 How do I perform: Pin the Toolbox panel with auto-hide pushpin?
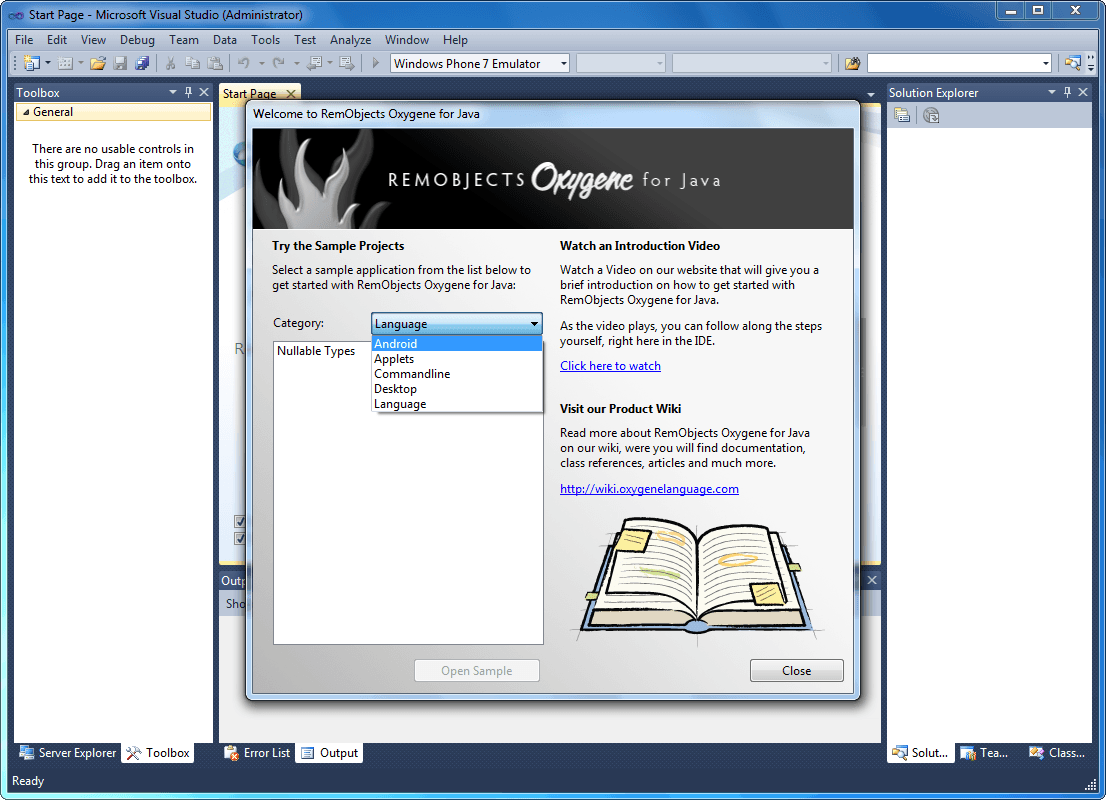[x=188, y=92]
